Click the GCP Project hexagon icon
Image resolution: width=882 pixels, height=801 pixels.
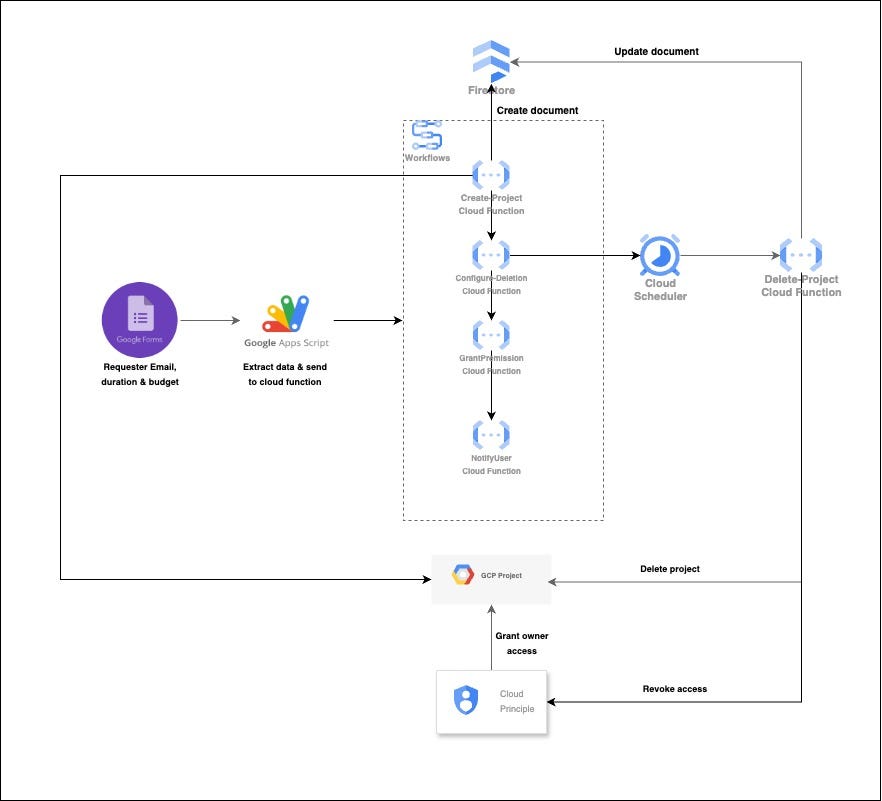click(x=462, y=575)
